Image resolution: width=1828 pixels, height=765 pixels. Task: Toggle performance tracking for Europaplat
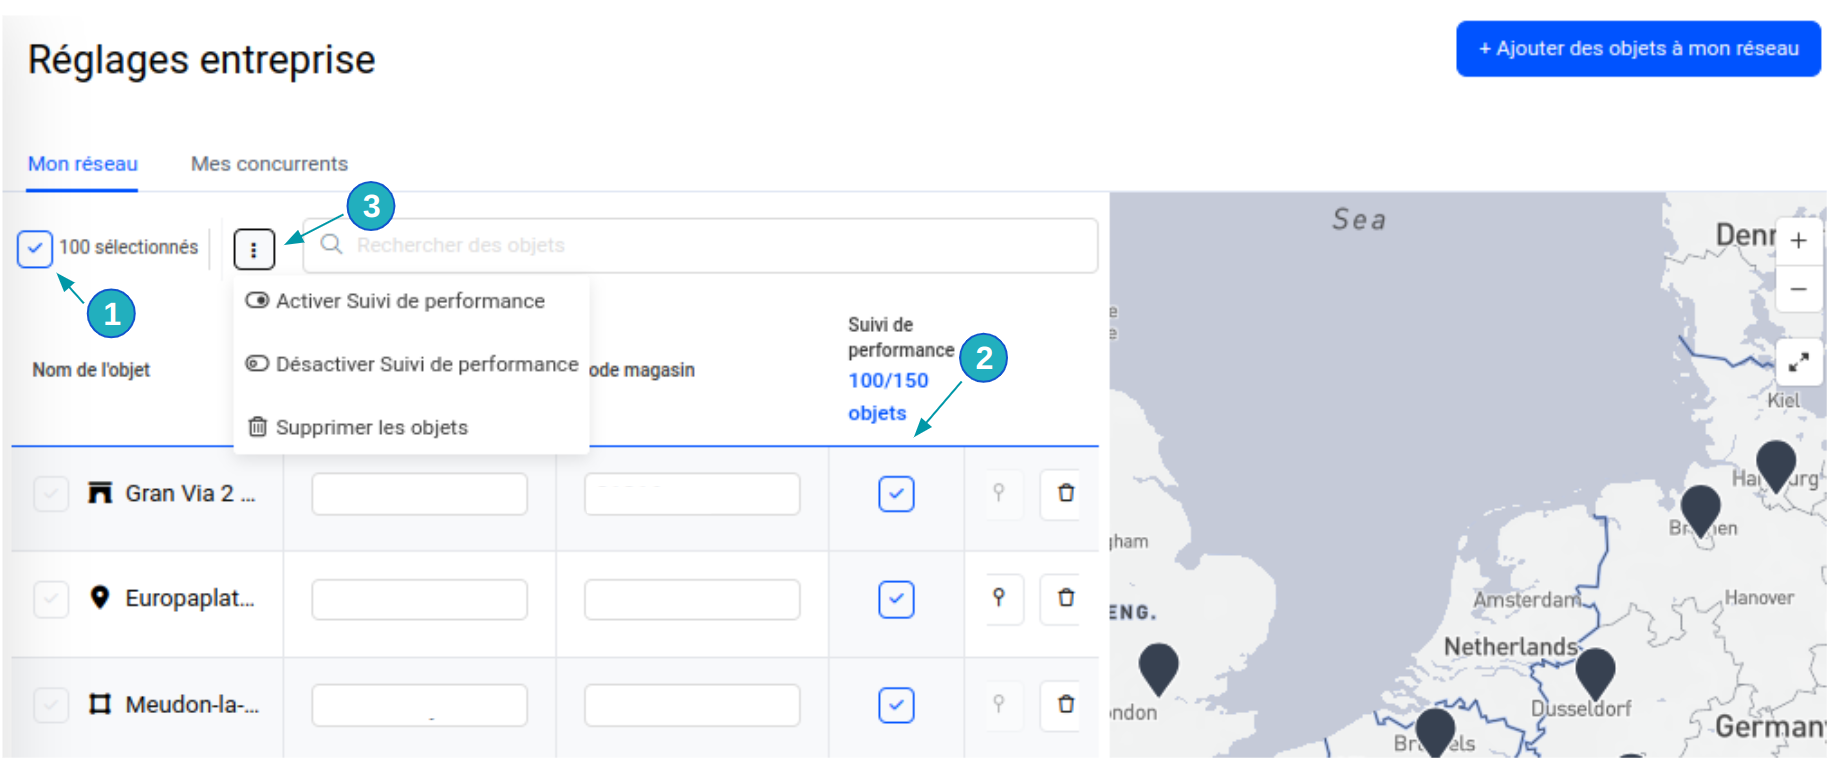pos(896,599)
